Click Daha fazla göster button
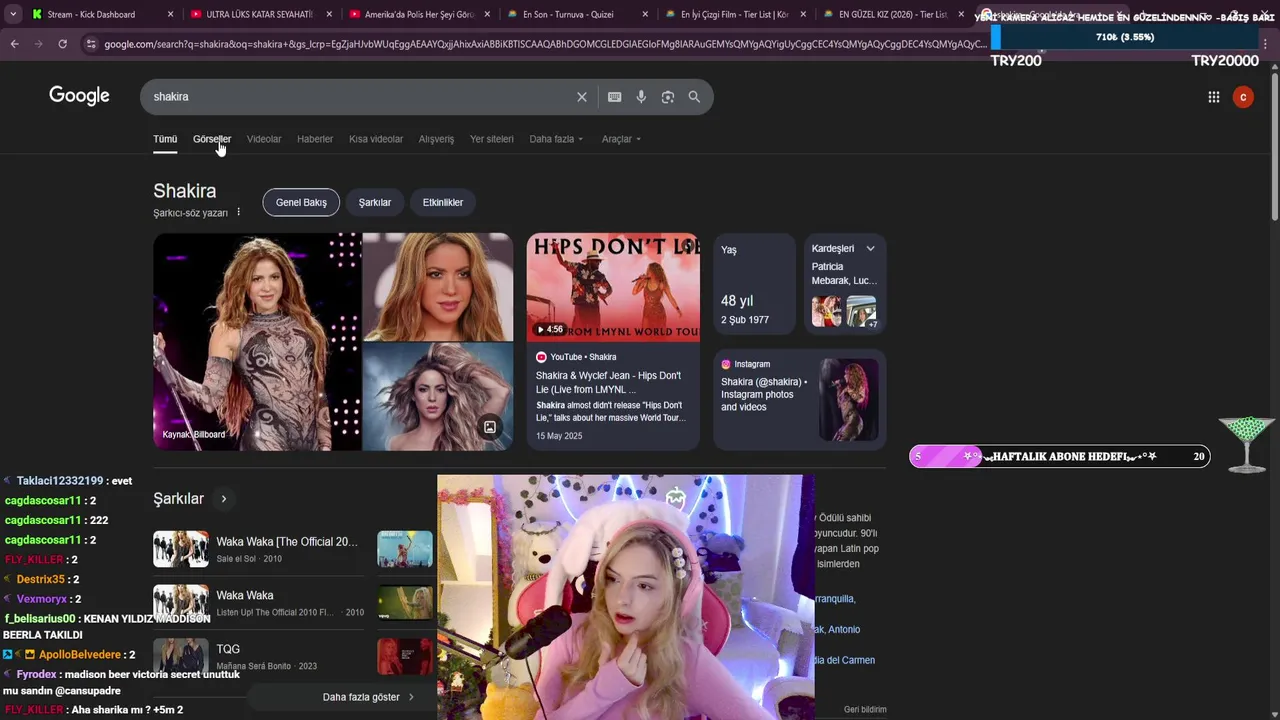 click(368, 697)
